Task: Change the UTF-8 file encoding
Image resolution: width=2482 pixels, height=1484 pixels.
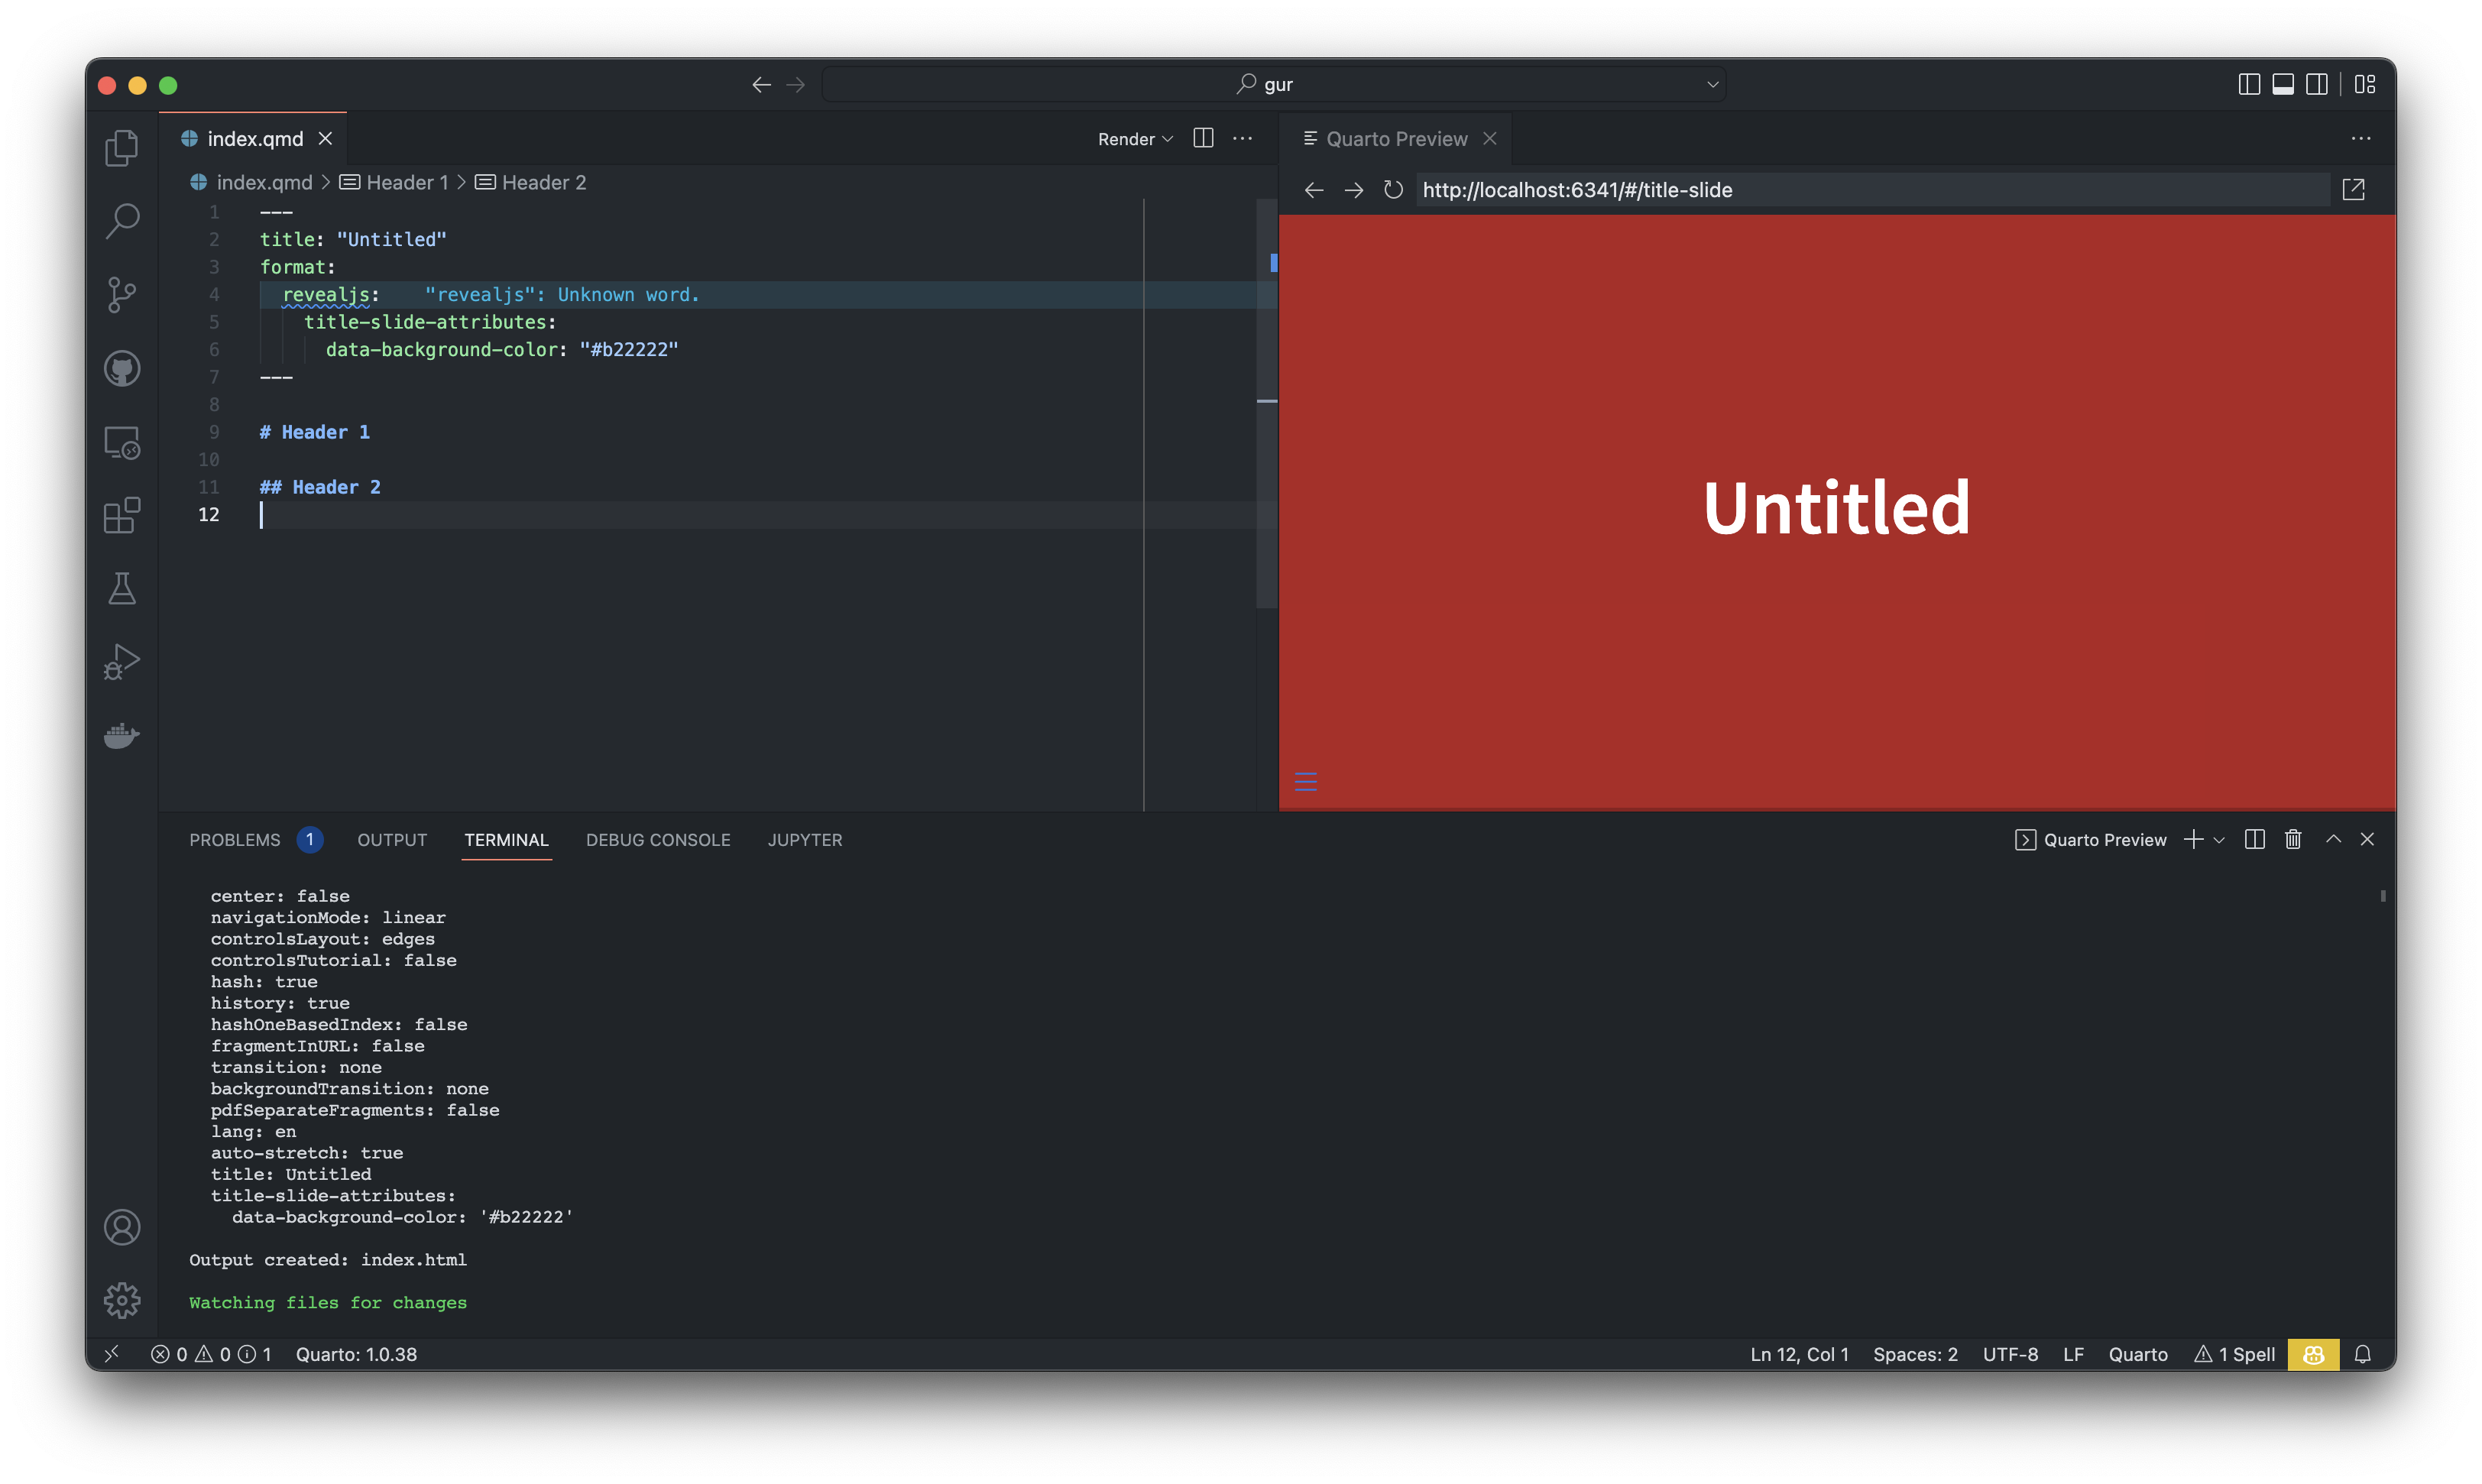Action: [x=2010, y=1354]
